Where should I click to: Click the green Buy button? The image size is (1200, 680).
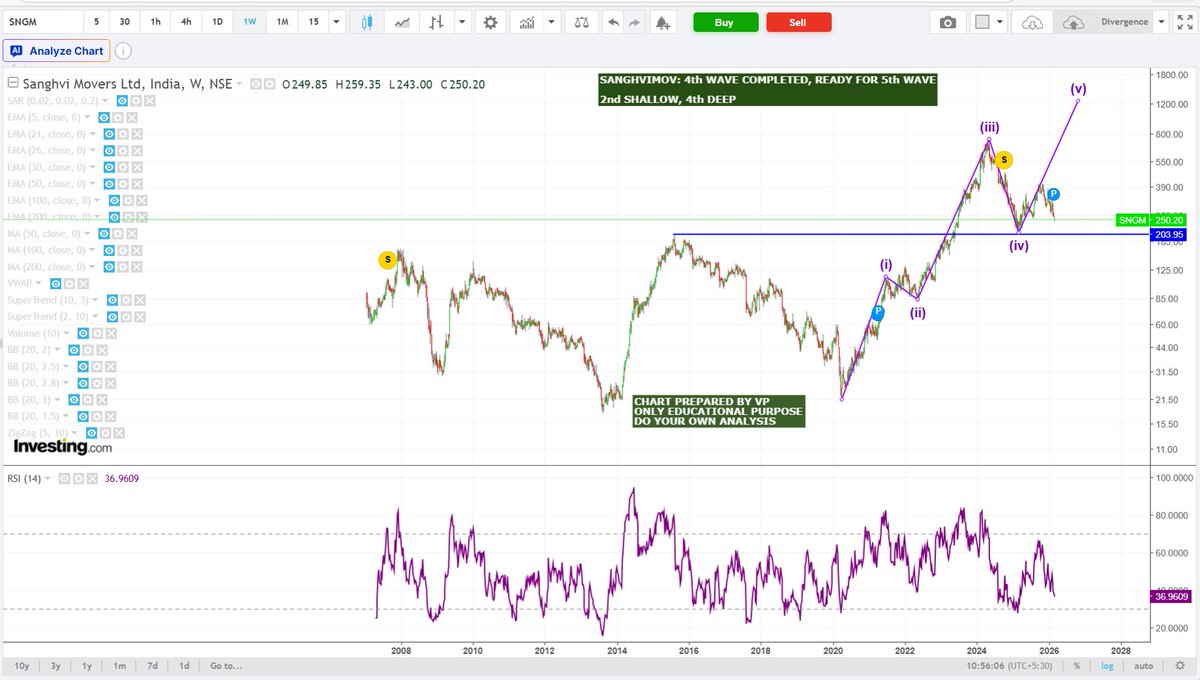pos(724,22)
